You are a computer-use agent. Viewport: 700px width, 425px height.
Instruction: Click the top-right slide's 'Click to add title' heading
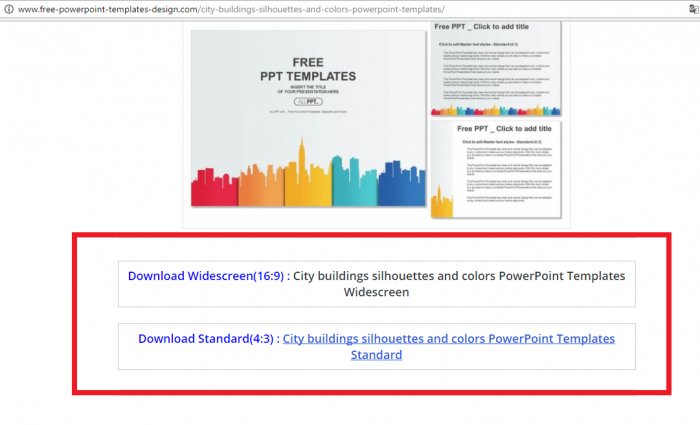[x=496, y=29]
